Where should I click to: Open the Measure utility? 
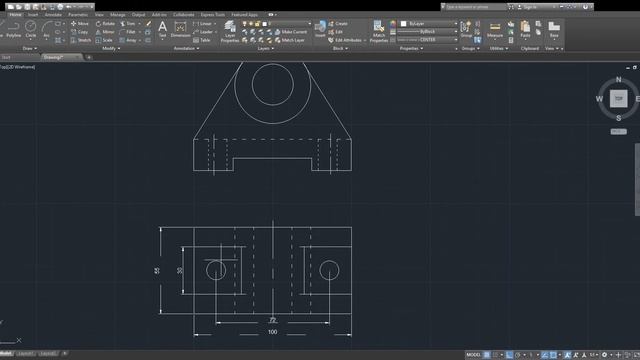[x=495, y=30]
